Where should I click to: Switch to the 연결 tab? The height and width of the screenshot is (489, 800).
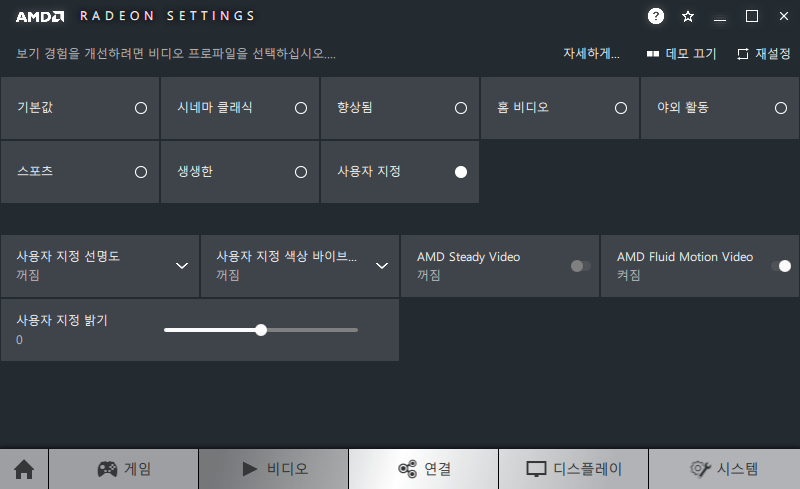tap(423, 469)
